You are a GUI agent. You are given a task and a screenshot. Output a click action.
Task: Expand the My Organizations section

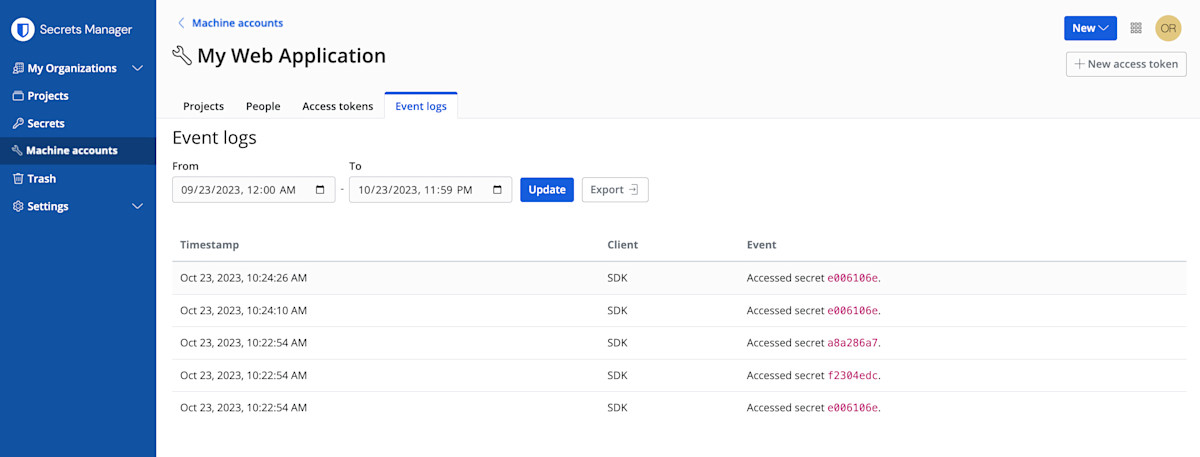138,69
